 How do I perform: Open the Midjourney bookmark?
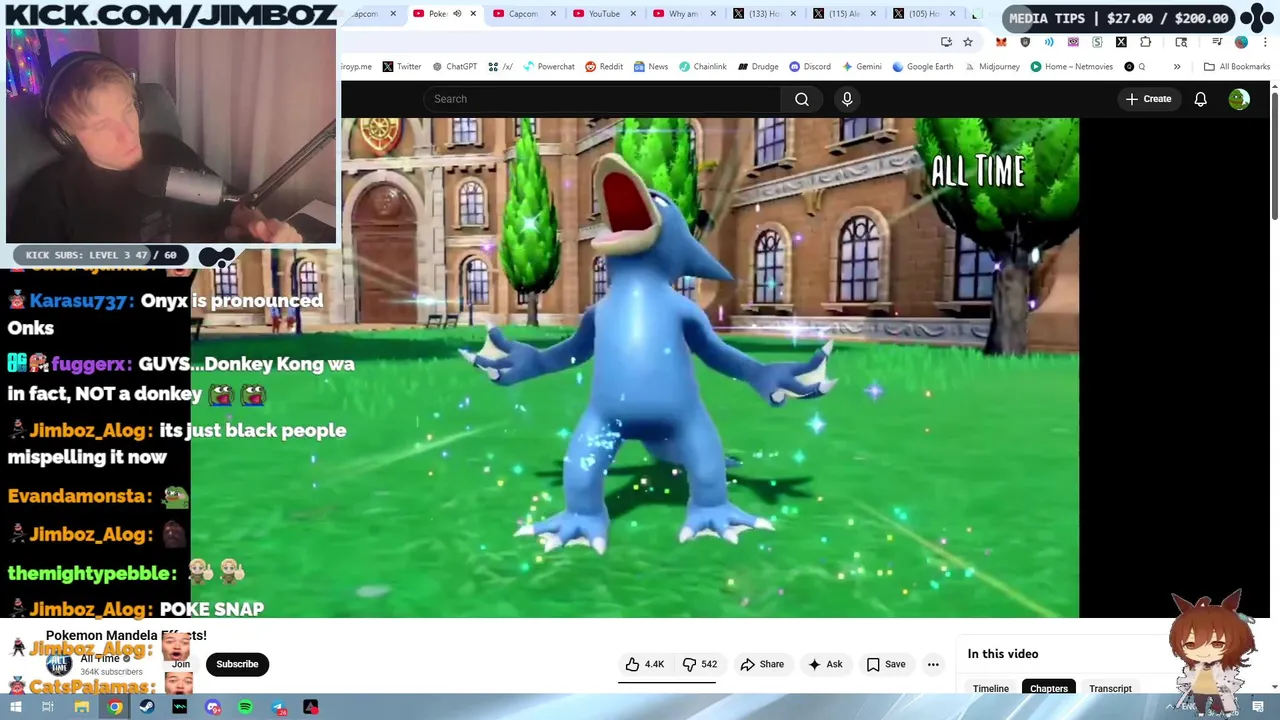click(991, 67)
